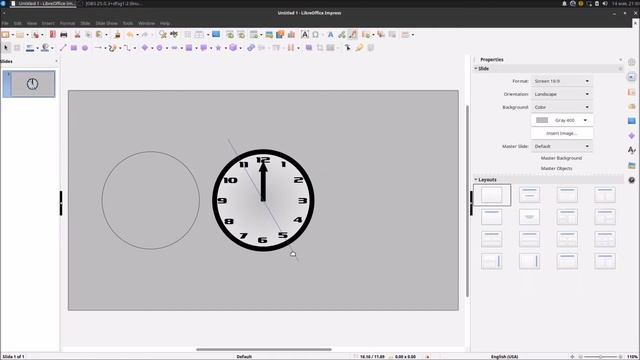The height and width of the screenshot is (360, 640).
Task: Choose the Connectors tool
Action: click(127, 48)
